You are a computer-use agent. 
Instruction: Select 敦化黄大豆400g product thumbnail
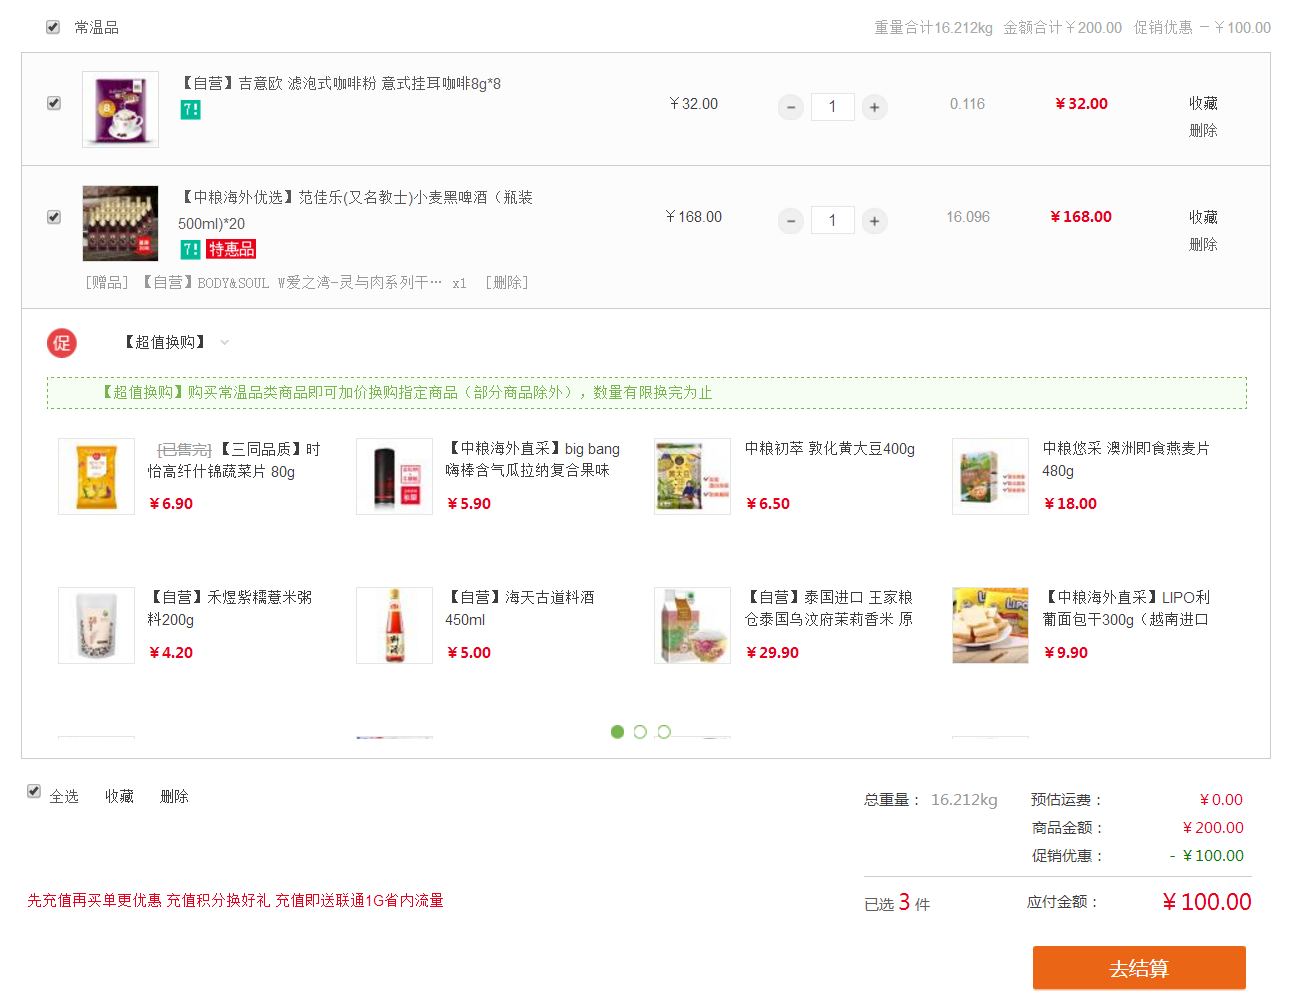coord(692,476)
